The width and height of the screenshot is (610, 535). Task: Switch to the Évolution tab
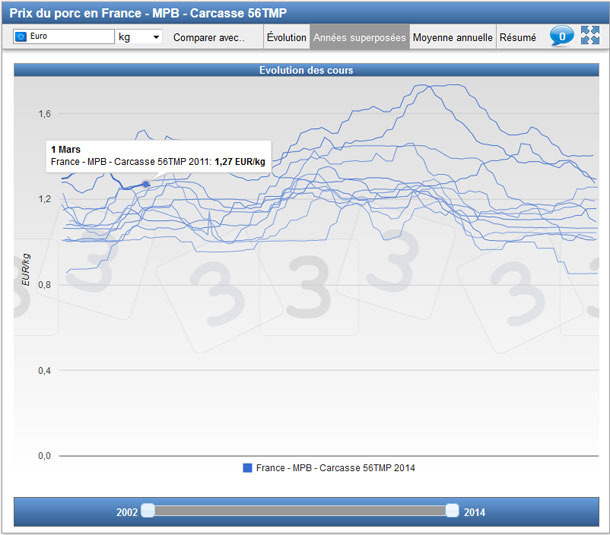tap(287, 37)
